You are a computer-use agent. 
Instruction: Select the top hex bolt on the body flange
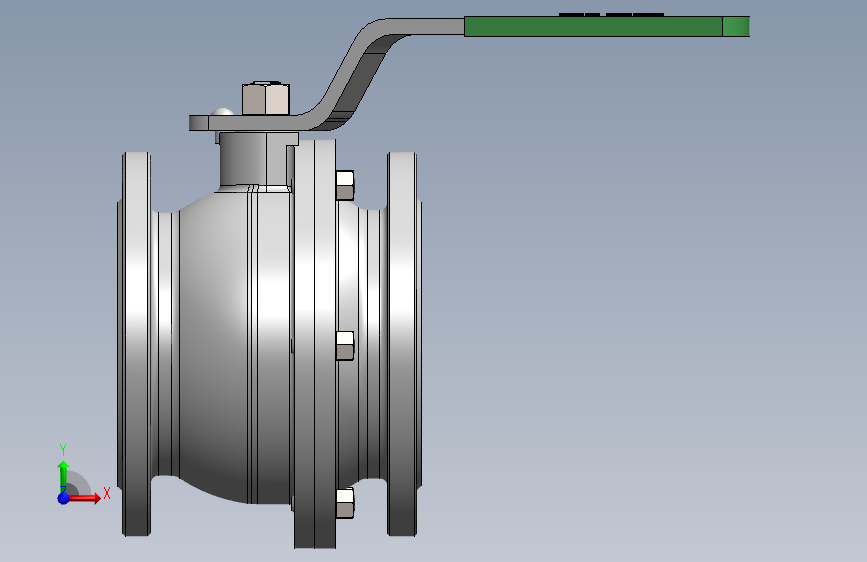[345, 185]
